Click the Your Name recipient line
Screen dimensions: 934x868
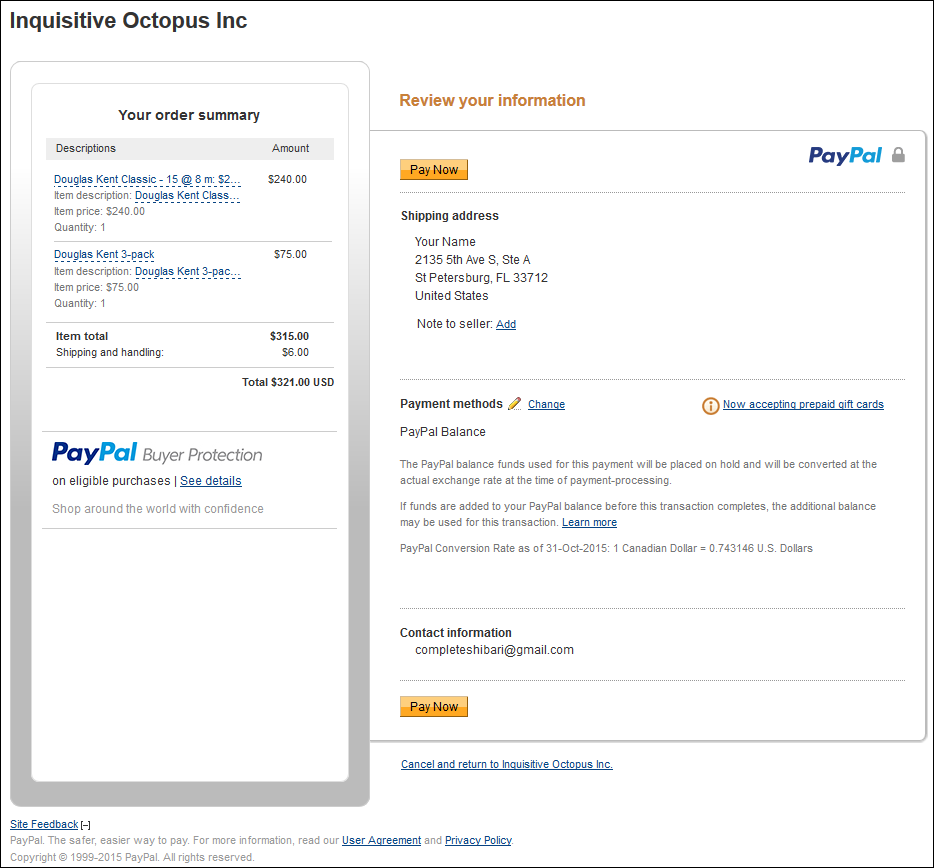point(445,242)
